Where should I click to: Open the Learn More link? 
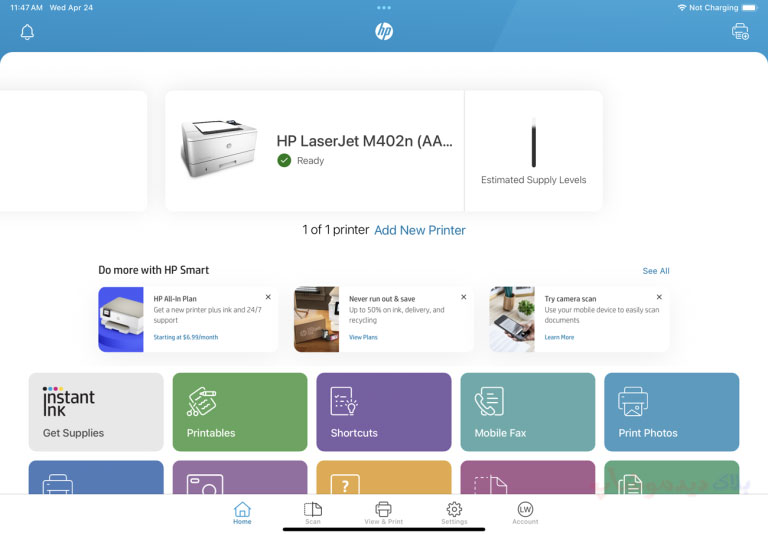point(559,337)
